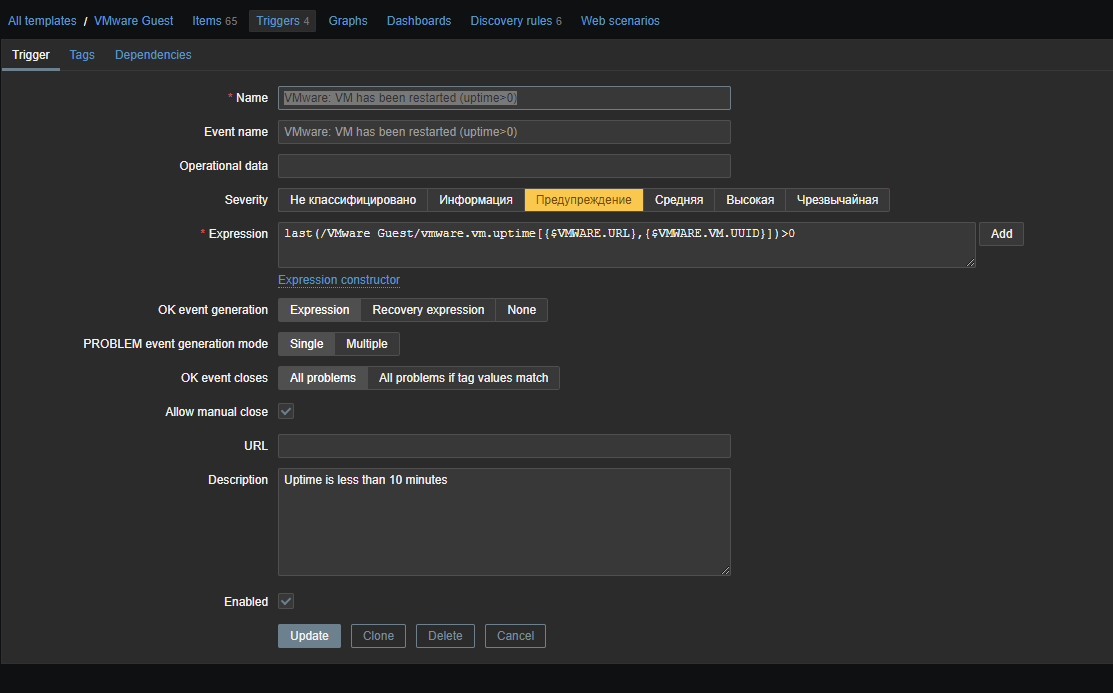Select the Средняя severity level
This screenshot has height=693, width=1113.
point(678,199)
